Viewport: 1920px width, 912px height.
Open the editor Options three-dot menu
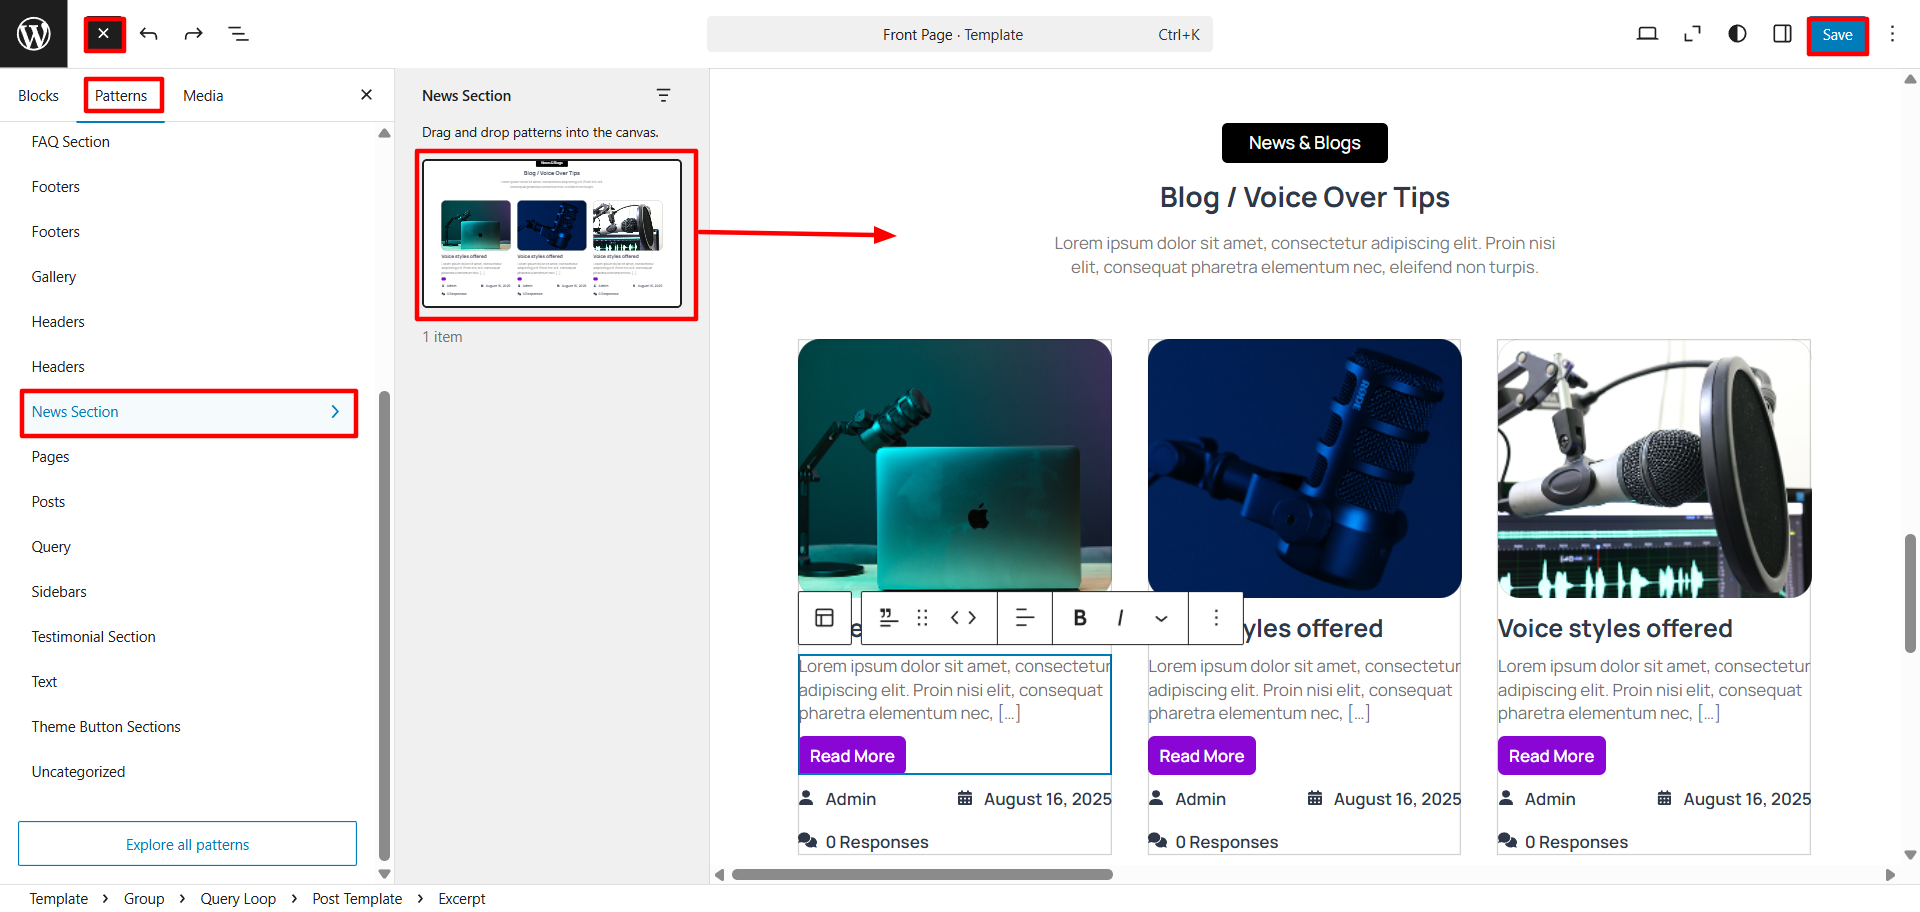1892,34
